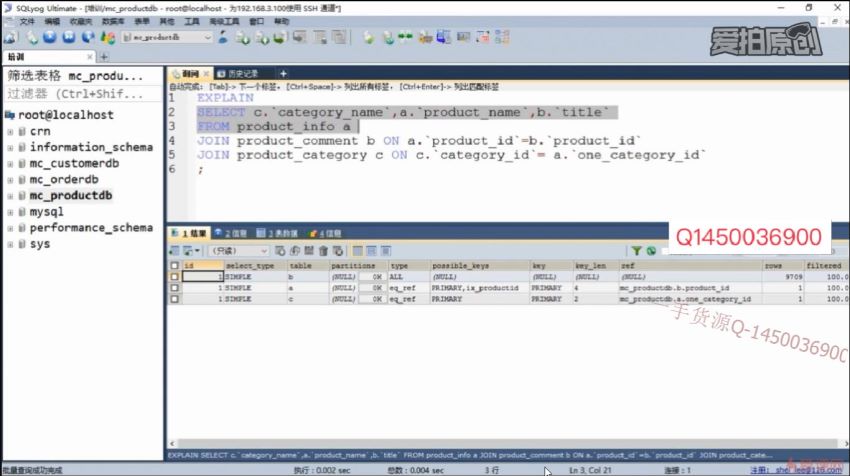Expand the mc_orderdb tree node
Image resolution: width=850 pixels, height=476 pixels.
point(10,180)
